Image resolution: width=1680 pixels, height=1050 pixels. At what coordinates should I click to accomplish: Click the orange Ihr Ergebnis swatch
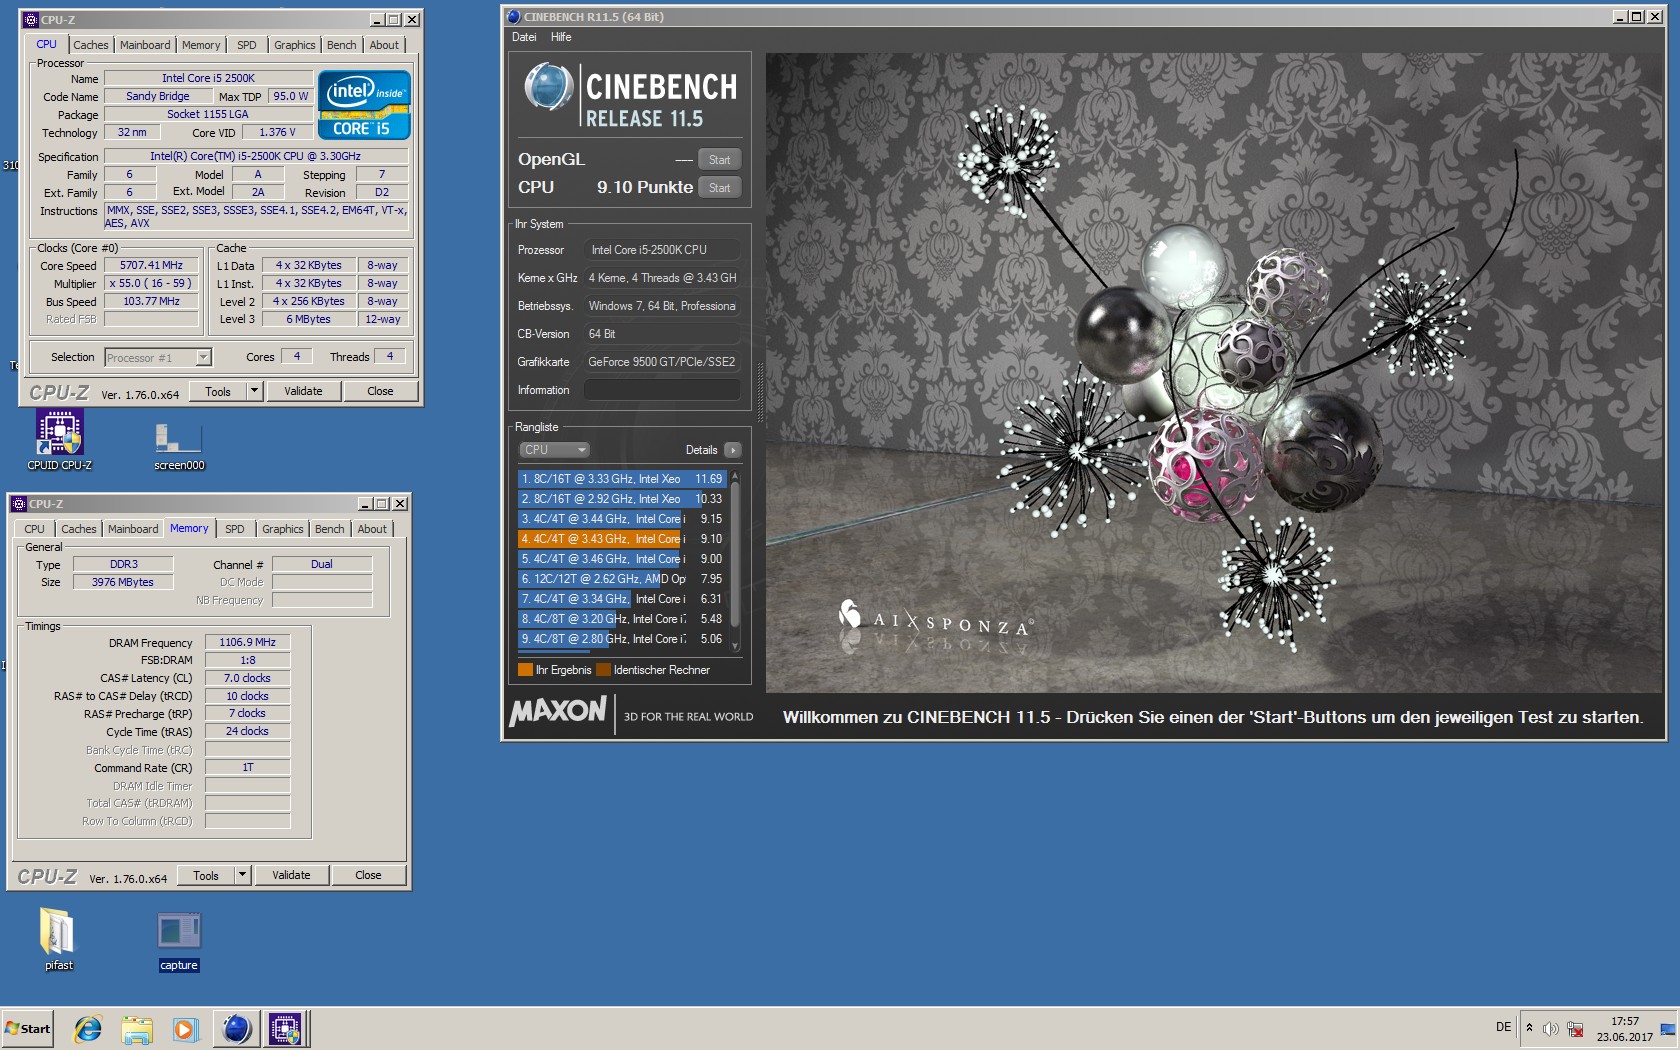[x=525, y=670]
